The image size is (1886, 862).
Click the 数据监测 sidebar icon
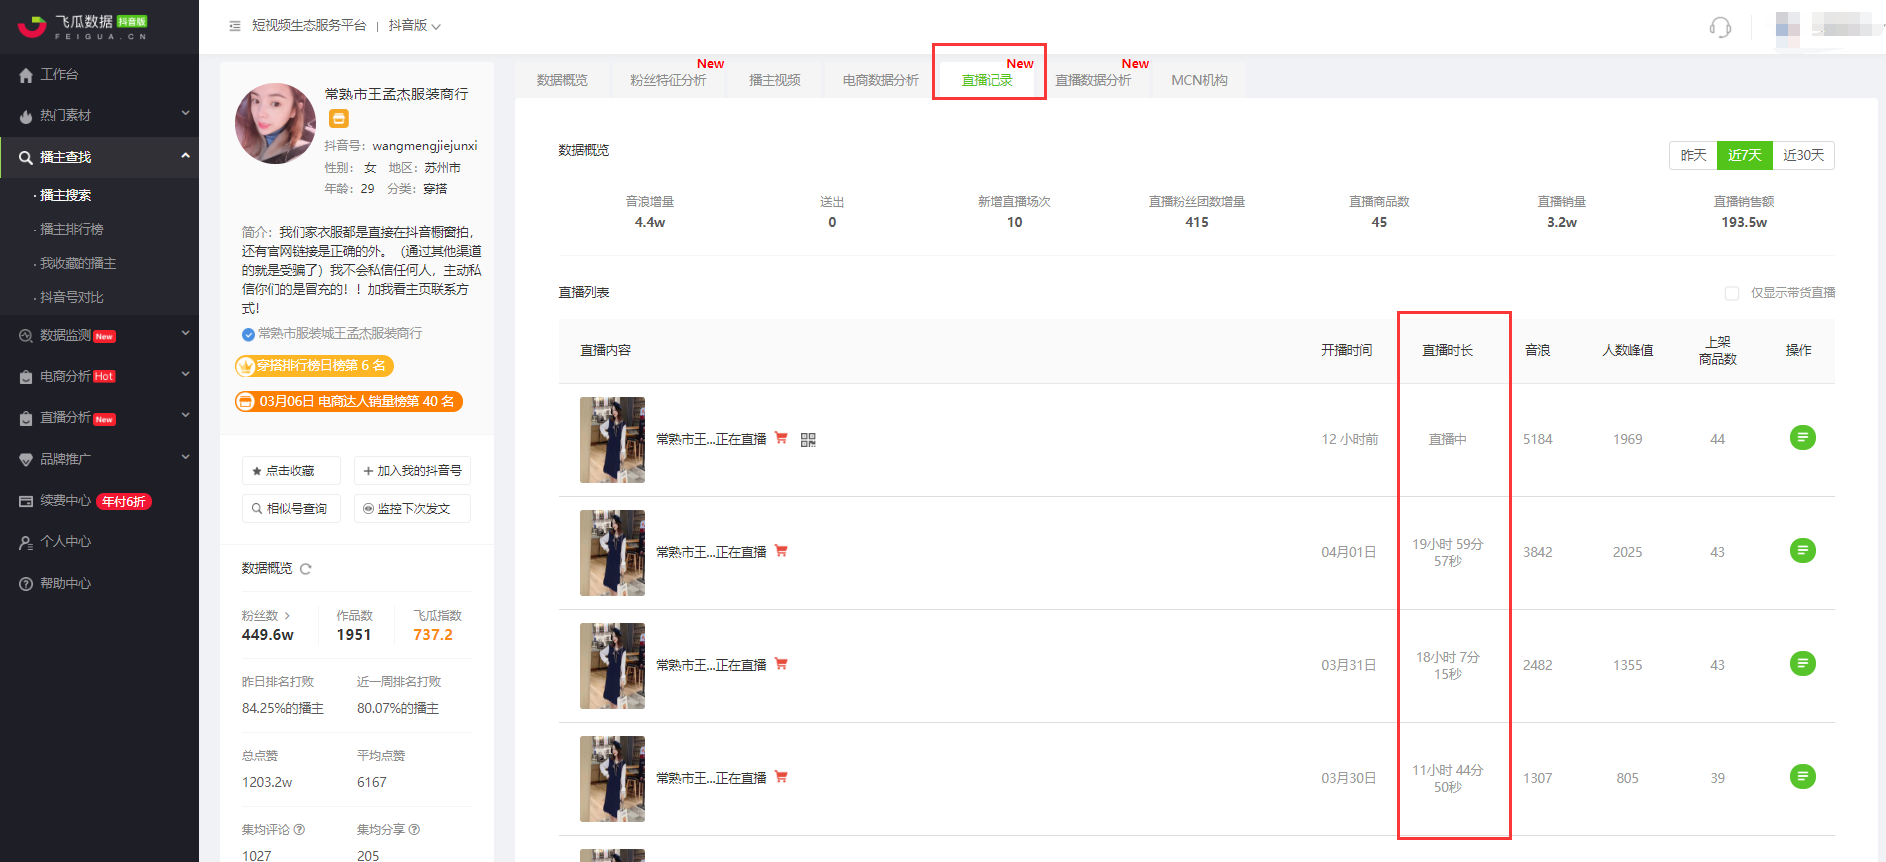26,336
